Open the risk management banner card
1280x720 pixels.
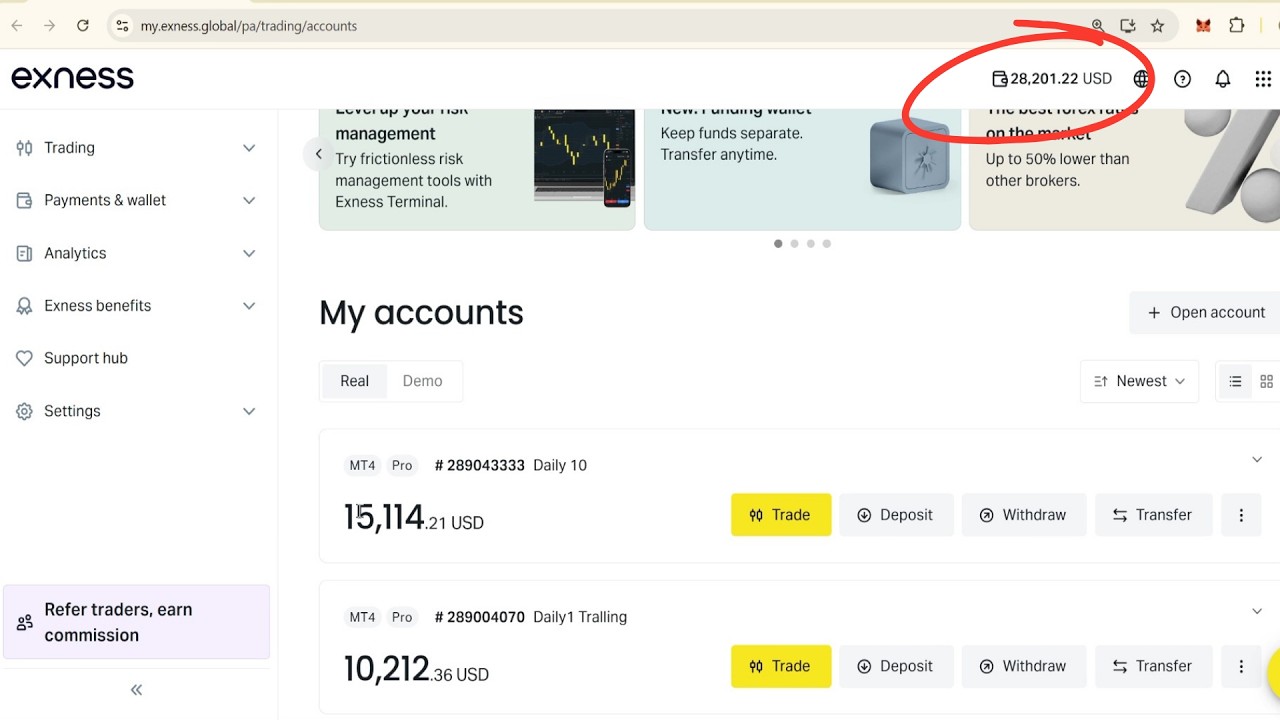click(477, 169)
